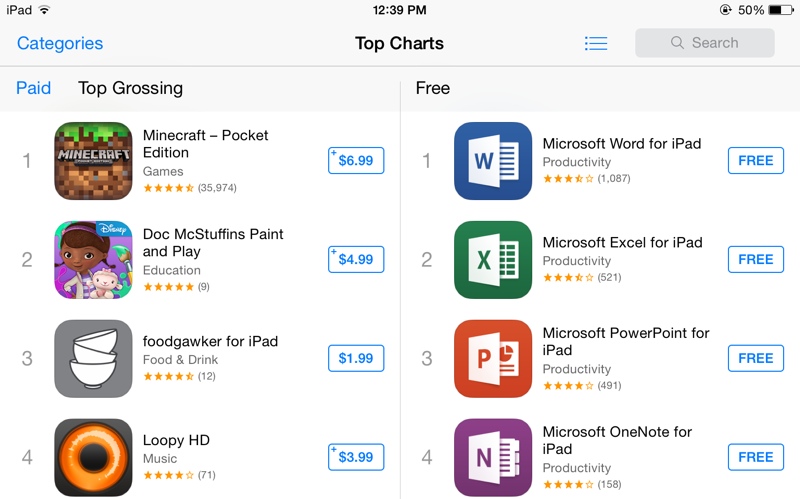
Task: Tap the Doc McStuffins Paint and Play icon
Action: point(93,259)
